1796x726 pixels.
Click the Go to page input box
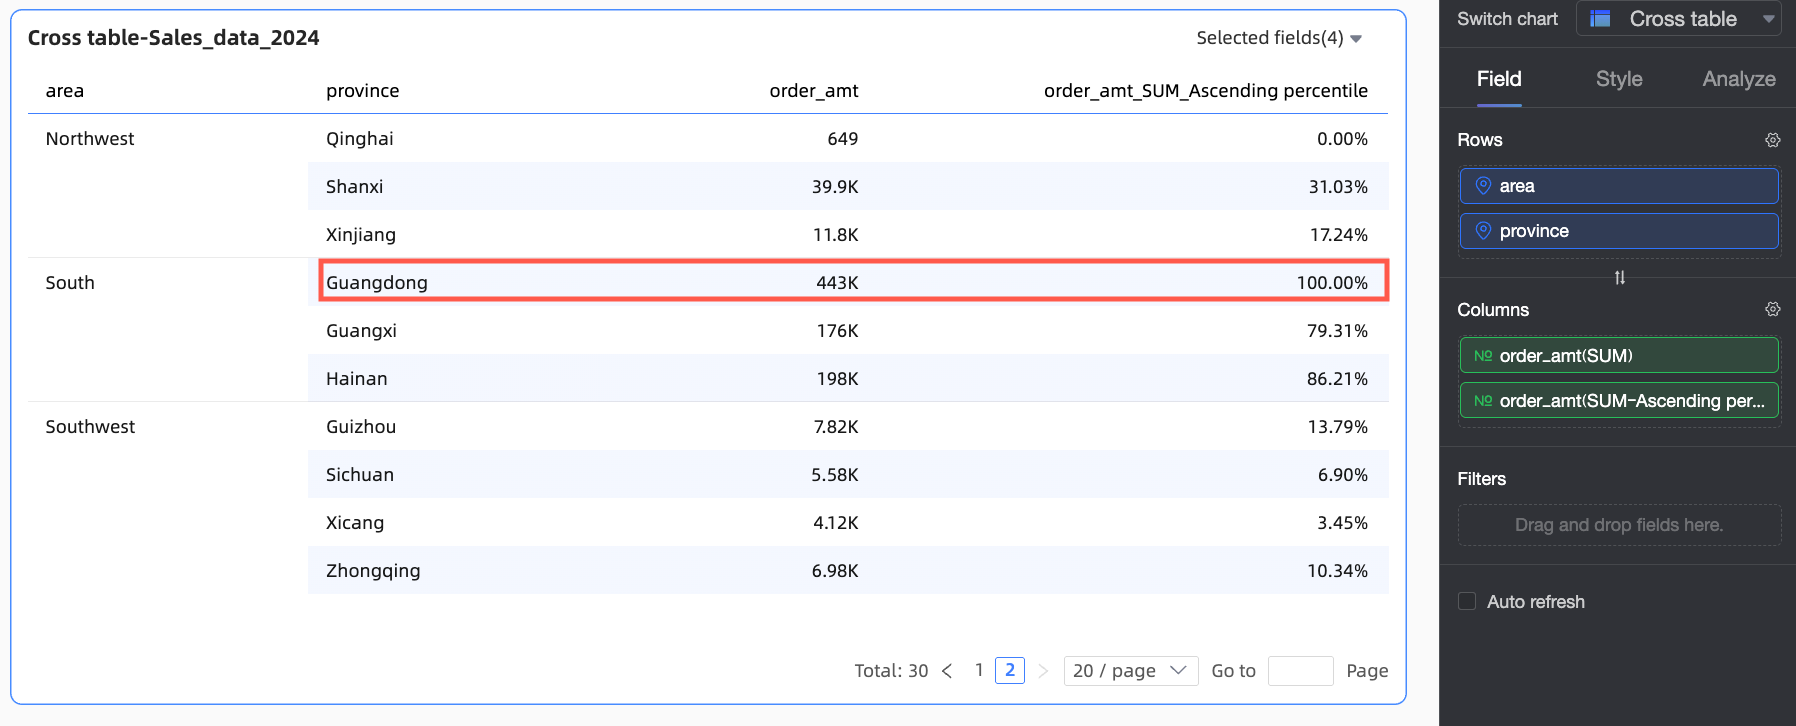pyautogui.click(x=1300, y=671)
